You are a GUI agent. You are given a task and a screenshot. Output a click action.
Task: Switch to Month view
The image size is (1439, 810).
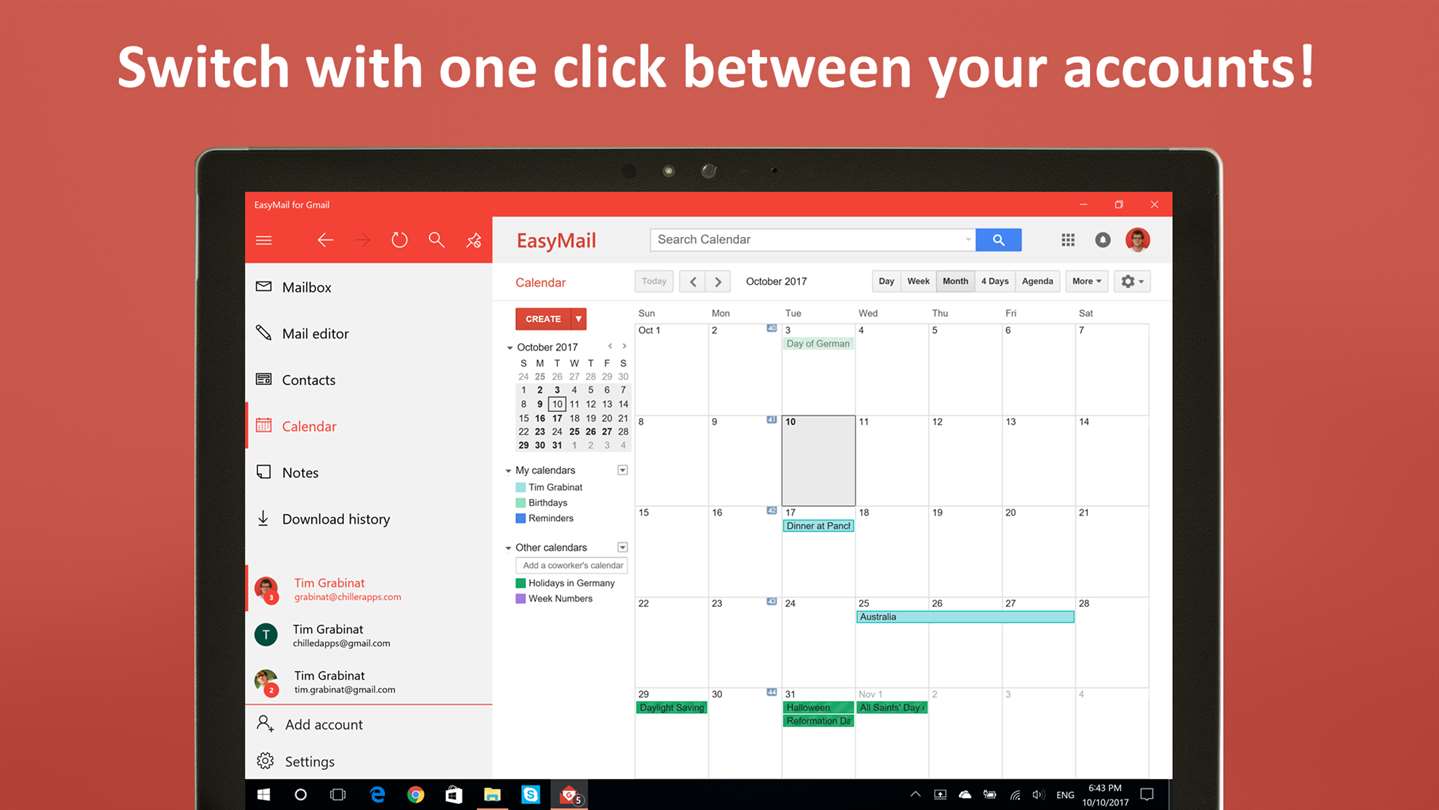coord(955,281)
